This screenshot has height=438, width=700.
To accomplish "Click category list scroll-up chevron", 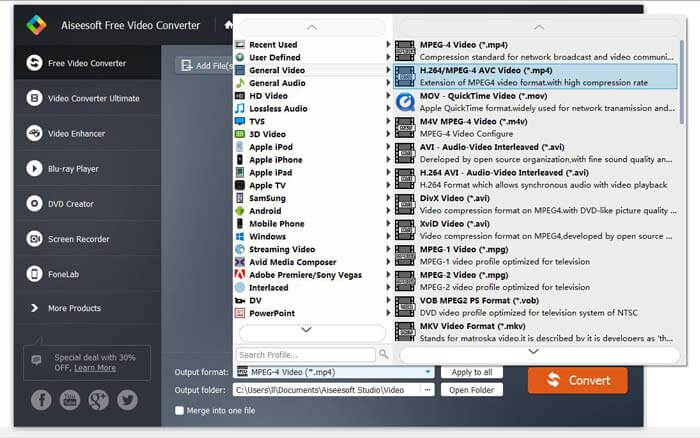I will [312, 27].
